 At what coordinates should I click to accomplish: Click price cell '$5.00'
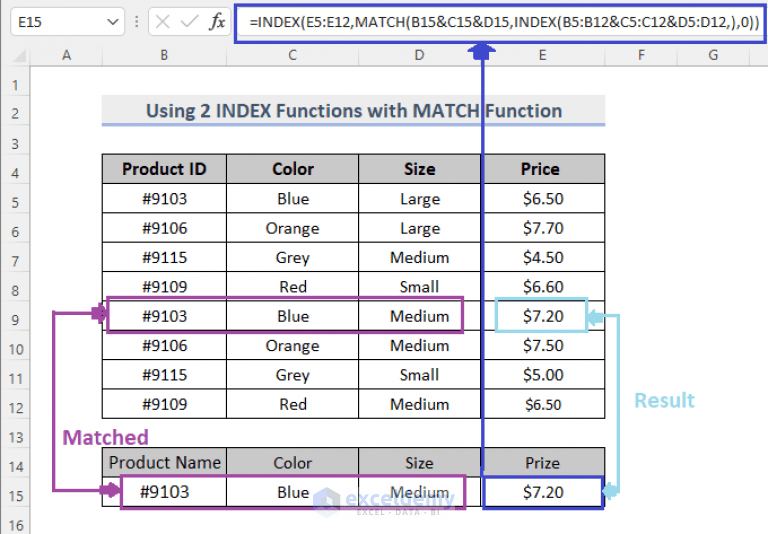click(x=543, y=375)
